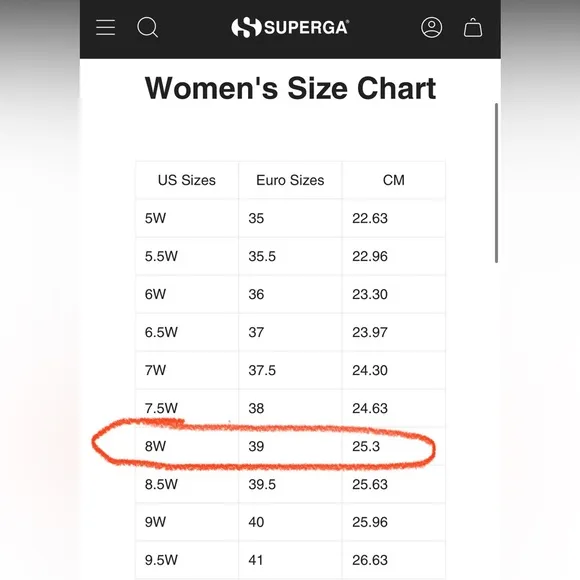
Task: Select the CM column header
Action: (x=394, y=180)
